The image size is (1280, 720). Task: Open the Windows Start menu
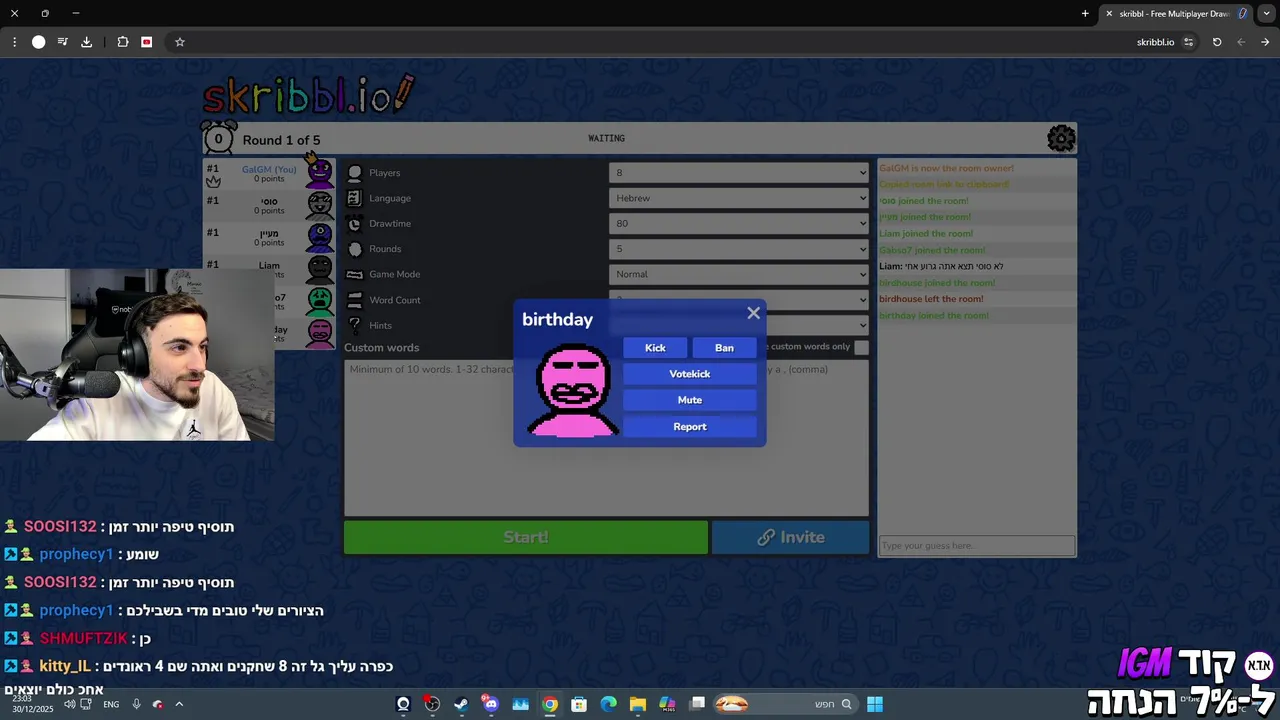(875, 704)
